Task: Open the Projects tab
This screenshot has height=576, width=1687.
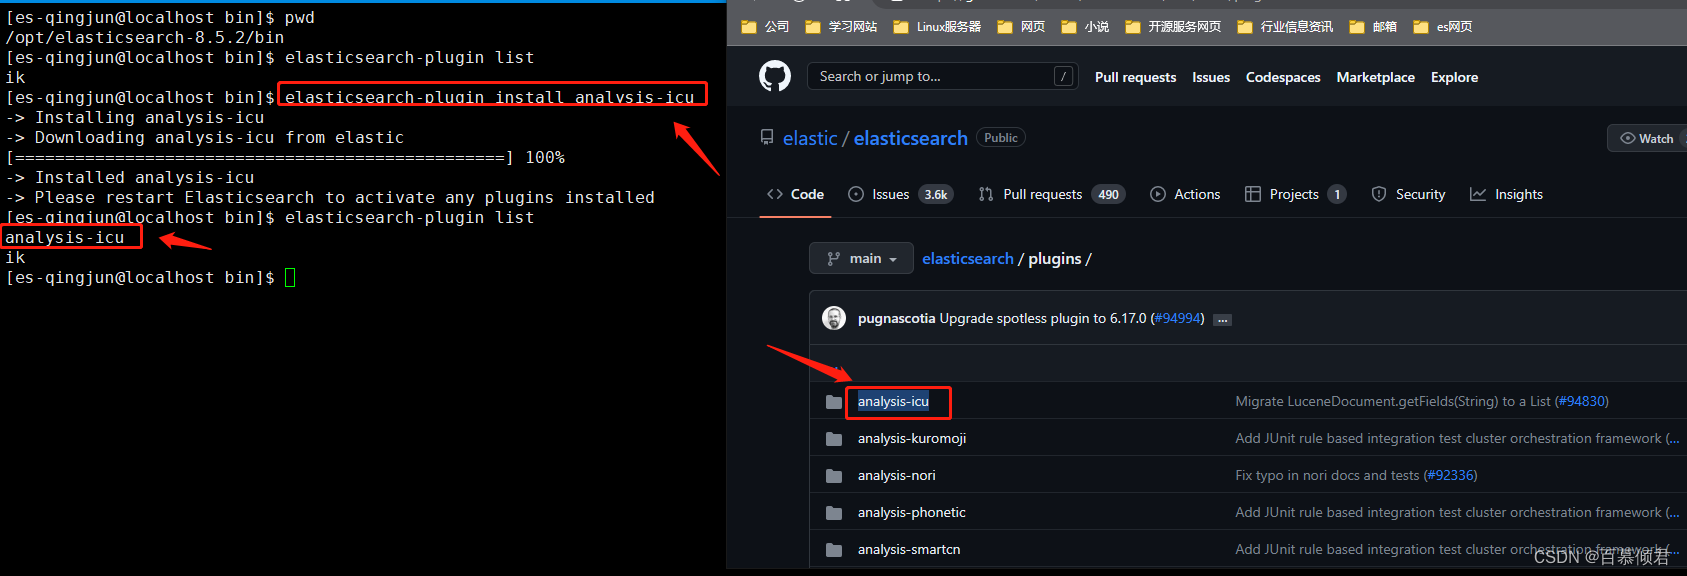Action: pos(1295,194)
